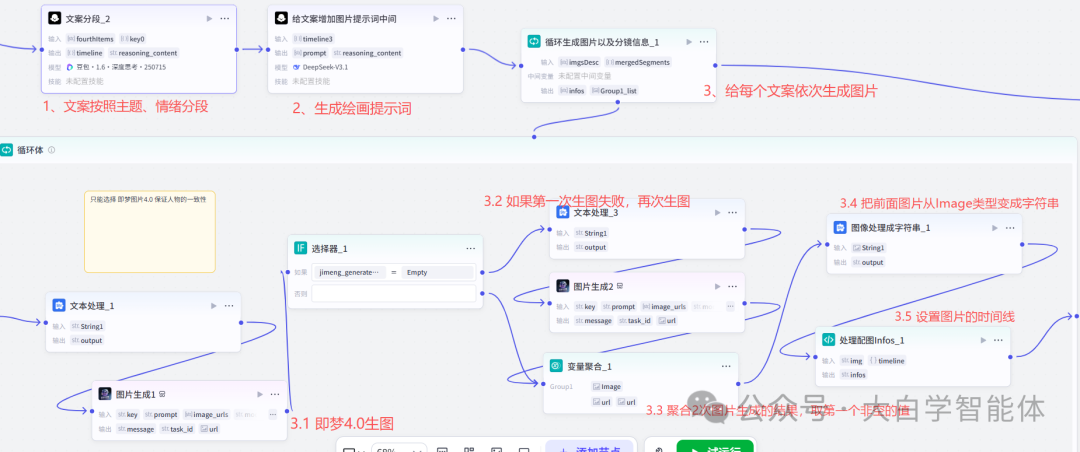Image resolution: width=1080 pixels, height=452 pixels.
Task: Open more options for 选择器_1
Action: click(470, 248)
